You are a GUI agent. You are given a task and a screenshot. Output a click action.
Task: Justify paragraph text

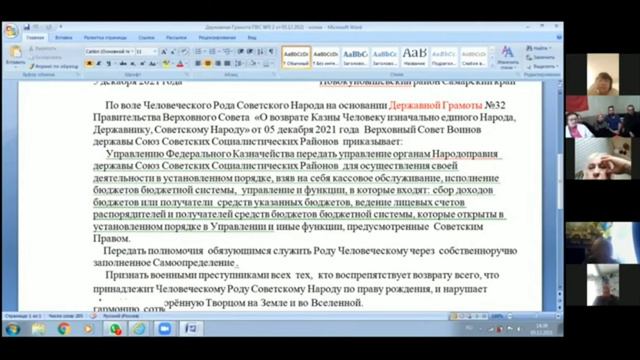point(227,64)
